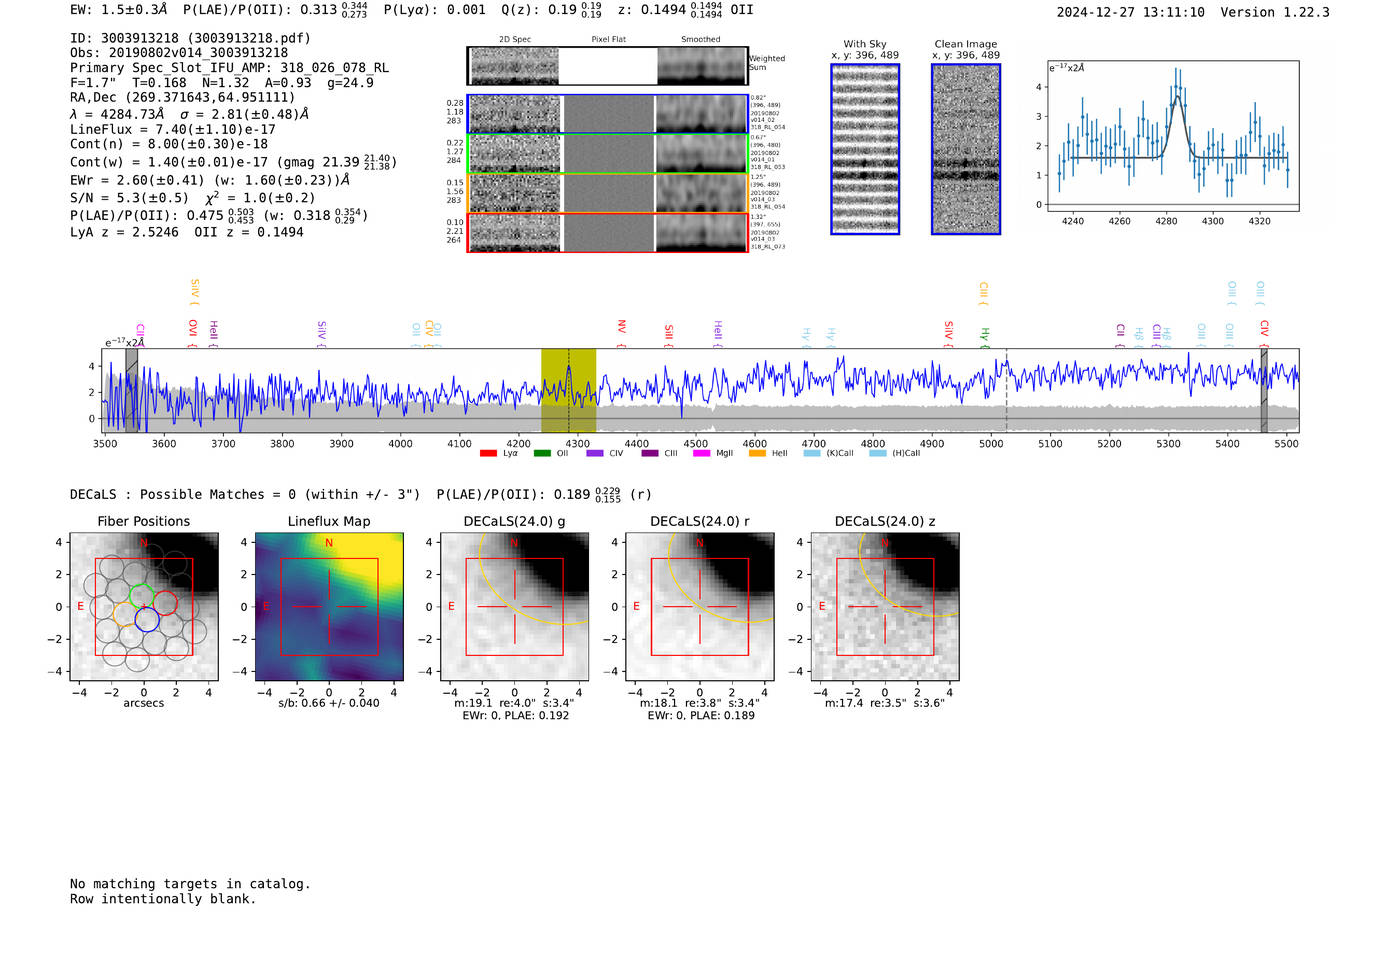Click the Gaussian line-fit plot
The image size is (1400, 953).
[x=1173, y=136]
